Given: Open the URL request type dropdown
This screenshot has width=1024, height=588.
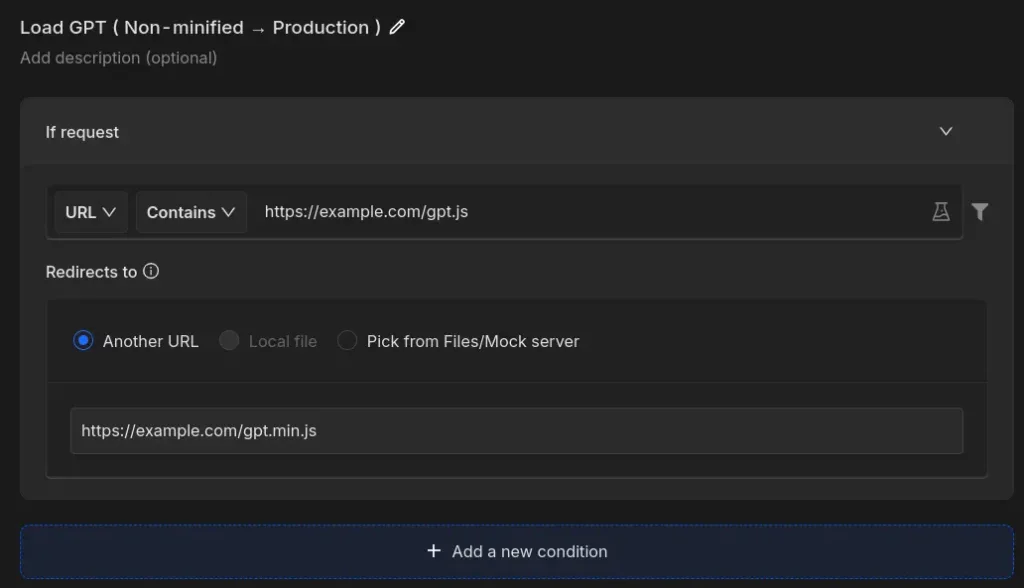Looking at the screenshot, I should pos(91,212).
